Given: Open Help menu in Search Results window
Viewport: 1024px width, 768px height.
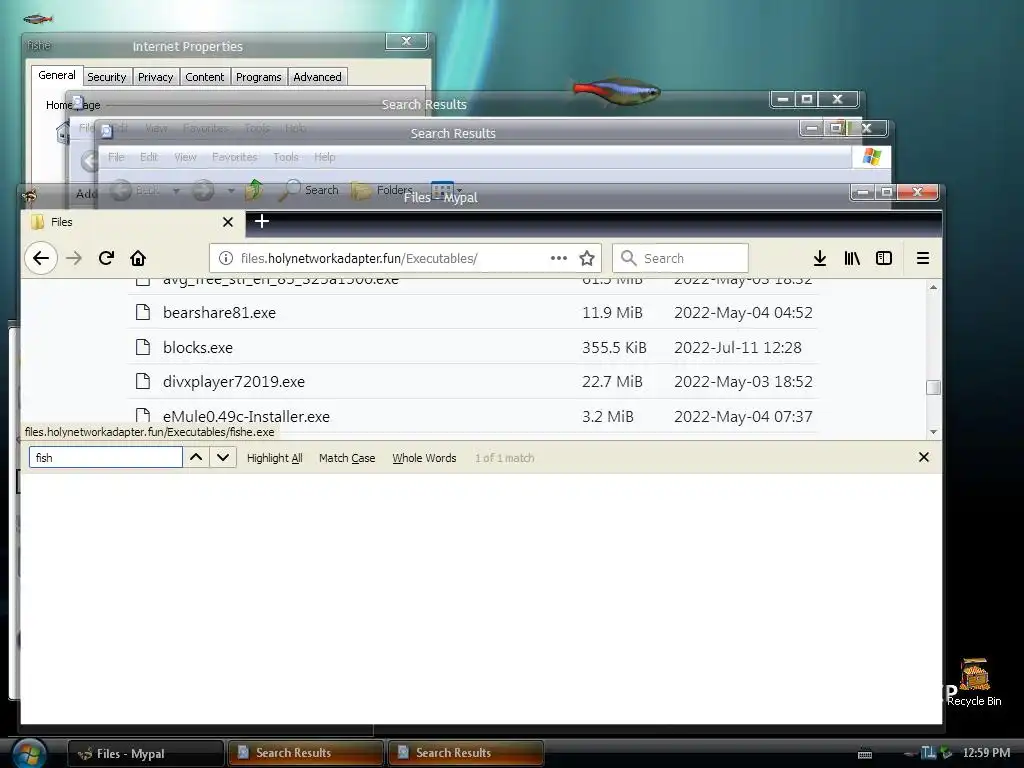Looking at the screenshot, I should 325,157.
